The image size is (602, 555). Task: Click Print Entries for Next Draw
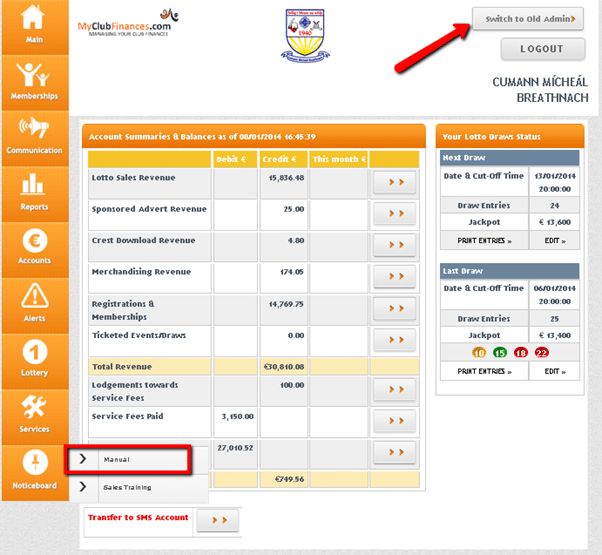click(483, 241)
